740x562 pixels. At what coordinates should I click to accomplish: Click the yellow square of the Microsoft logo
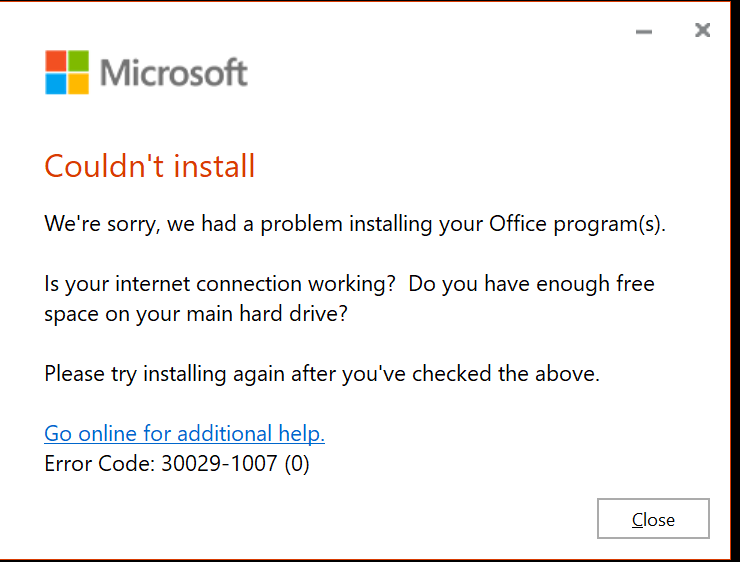(x=77, y=83)
